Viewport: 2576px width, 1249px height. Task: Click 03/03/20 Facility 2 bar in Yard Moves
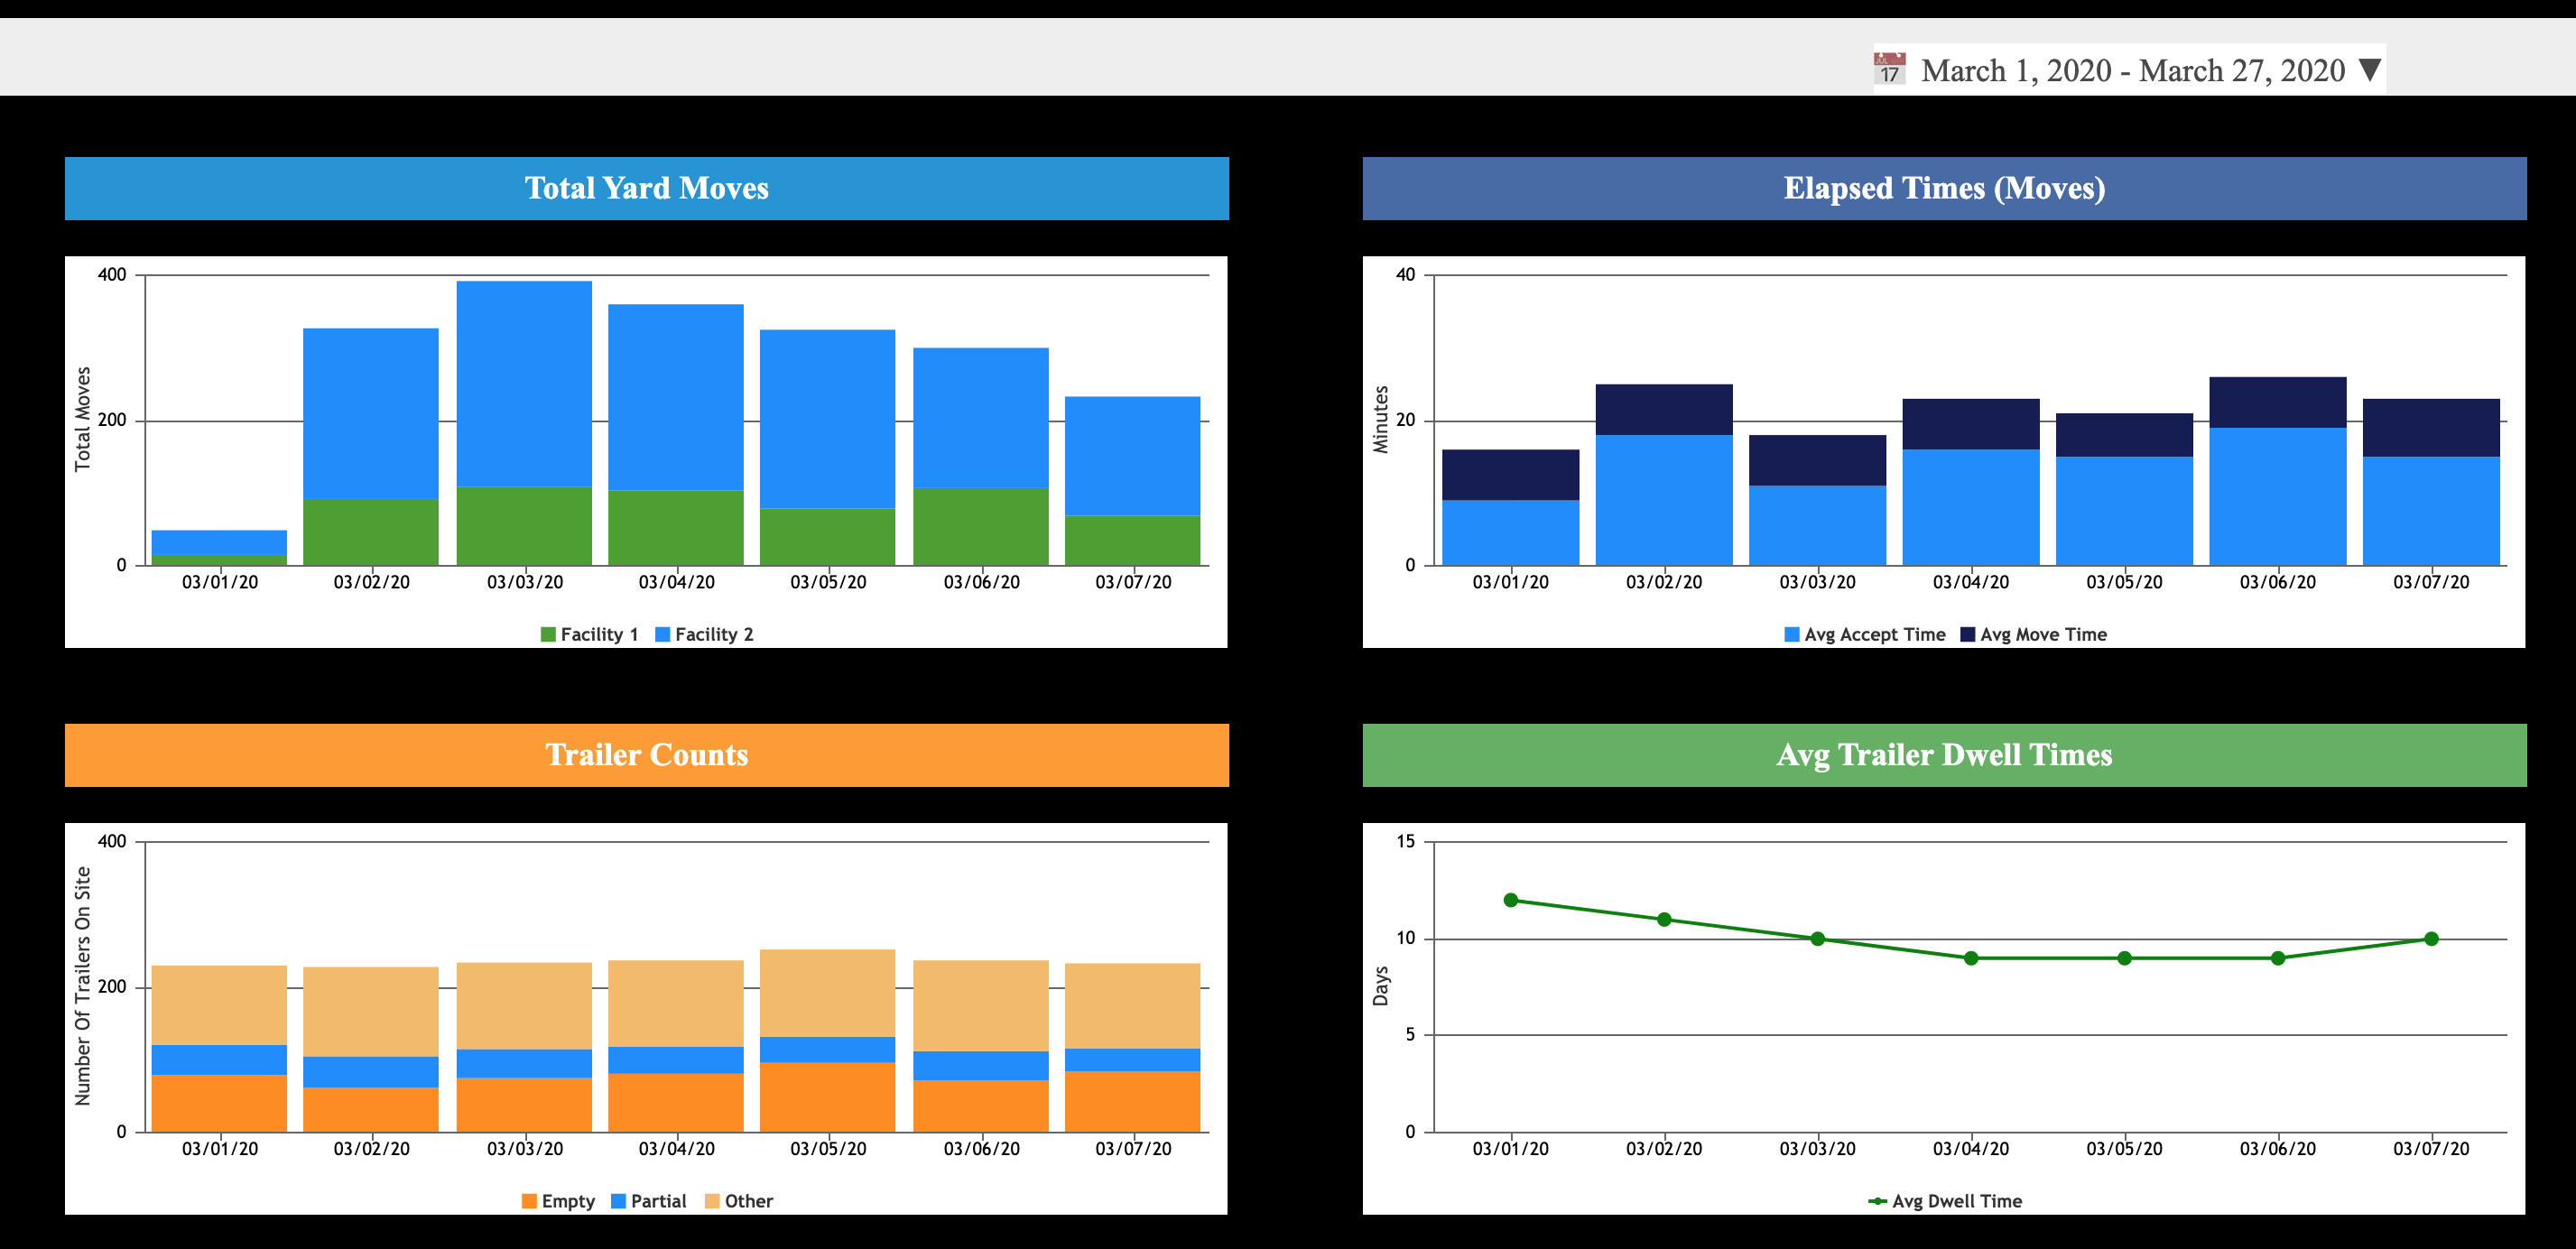tap(524, 383)
